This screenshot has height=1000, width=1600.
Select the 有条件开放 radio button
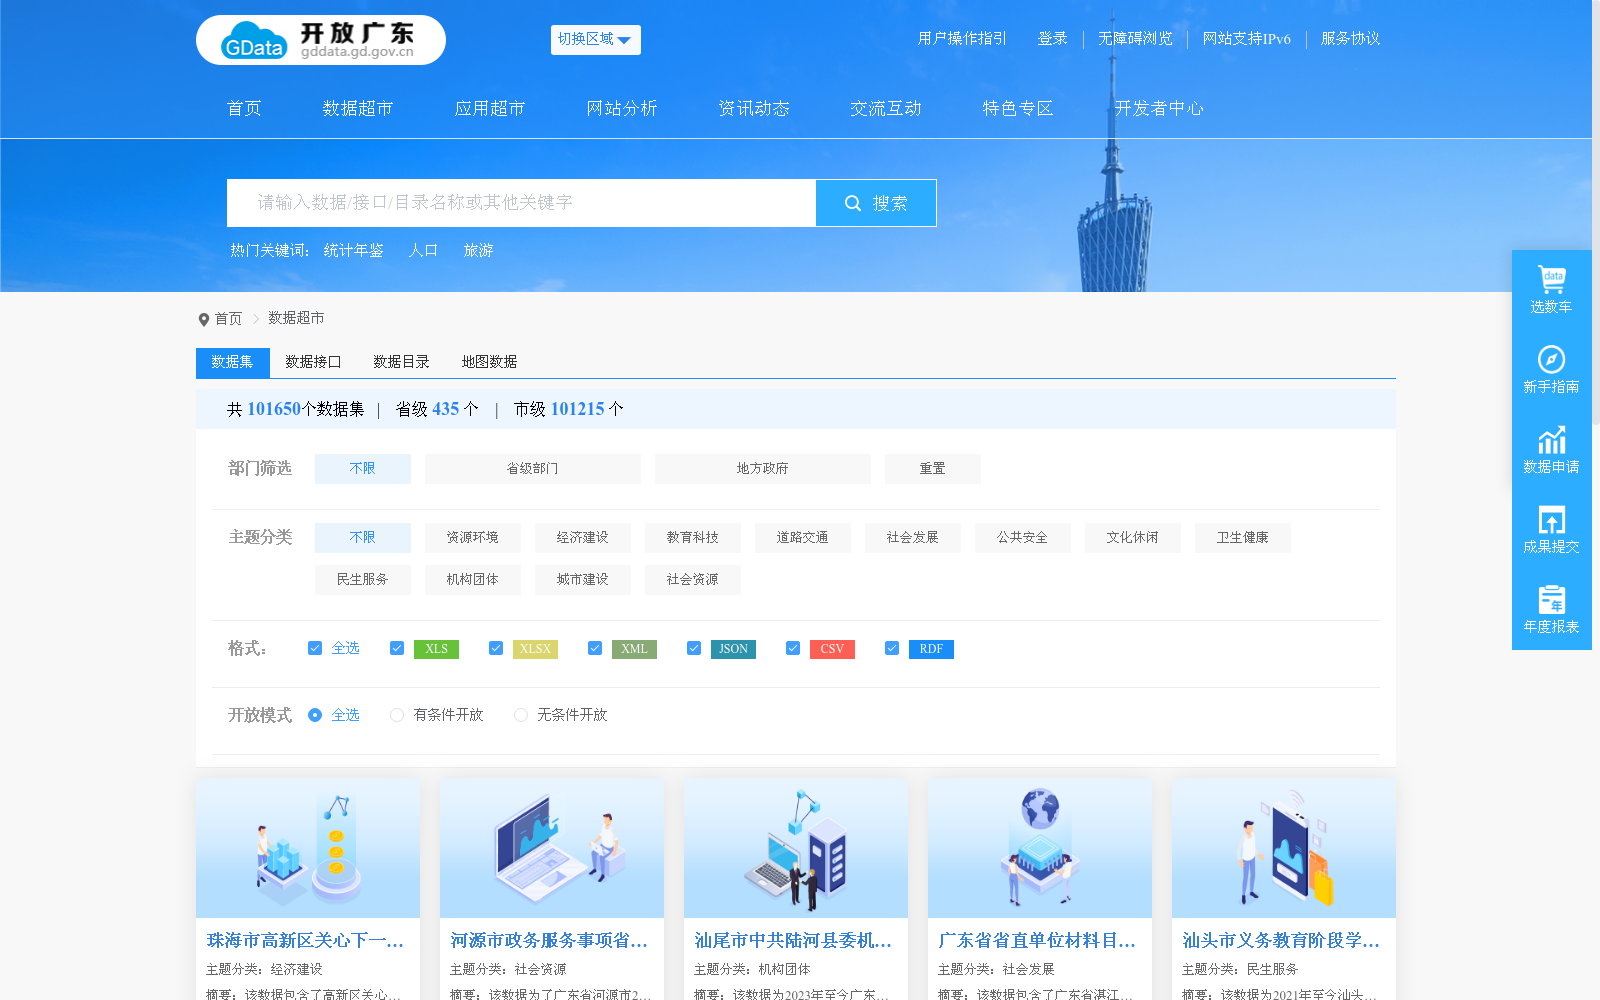coord(397,715)
